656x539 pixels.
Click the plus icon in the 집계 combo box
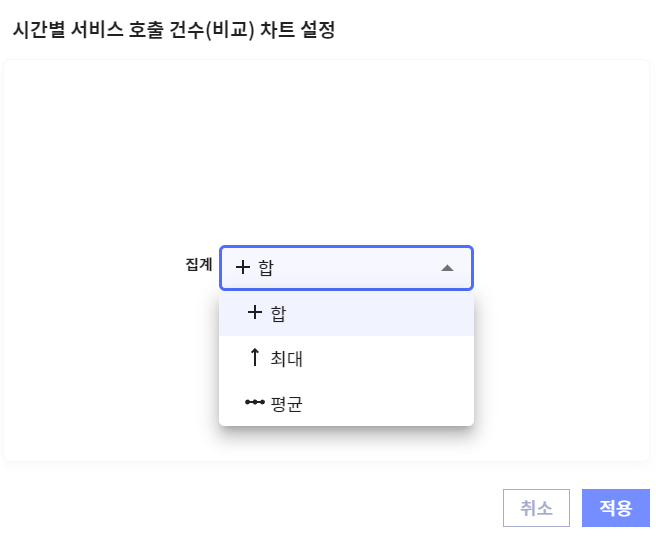243,268
